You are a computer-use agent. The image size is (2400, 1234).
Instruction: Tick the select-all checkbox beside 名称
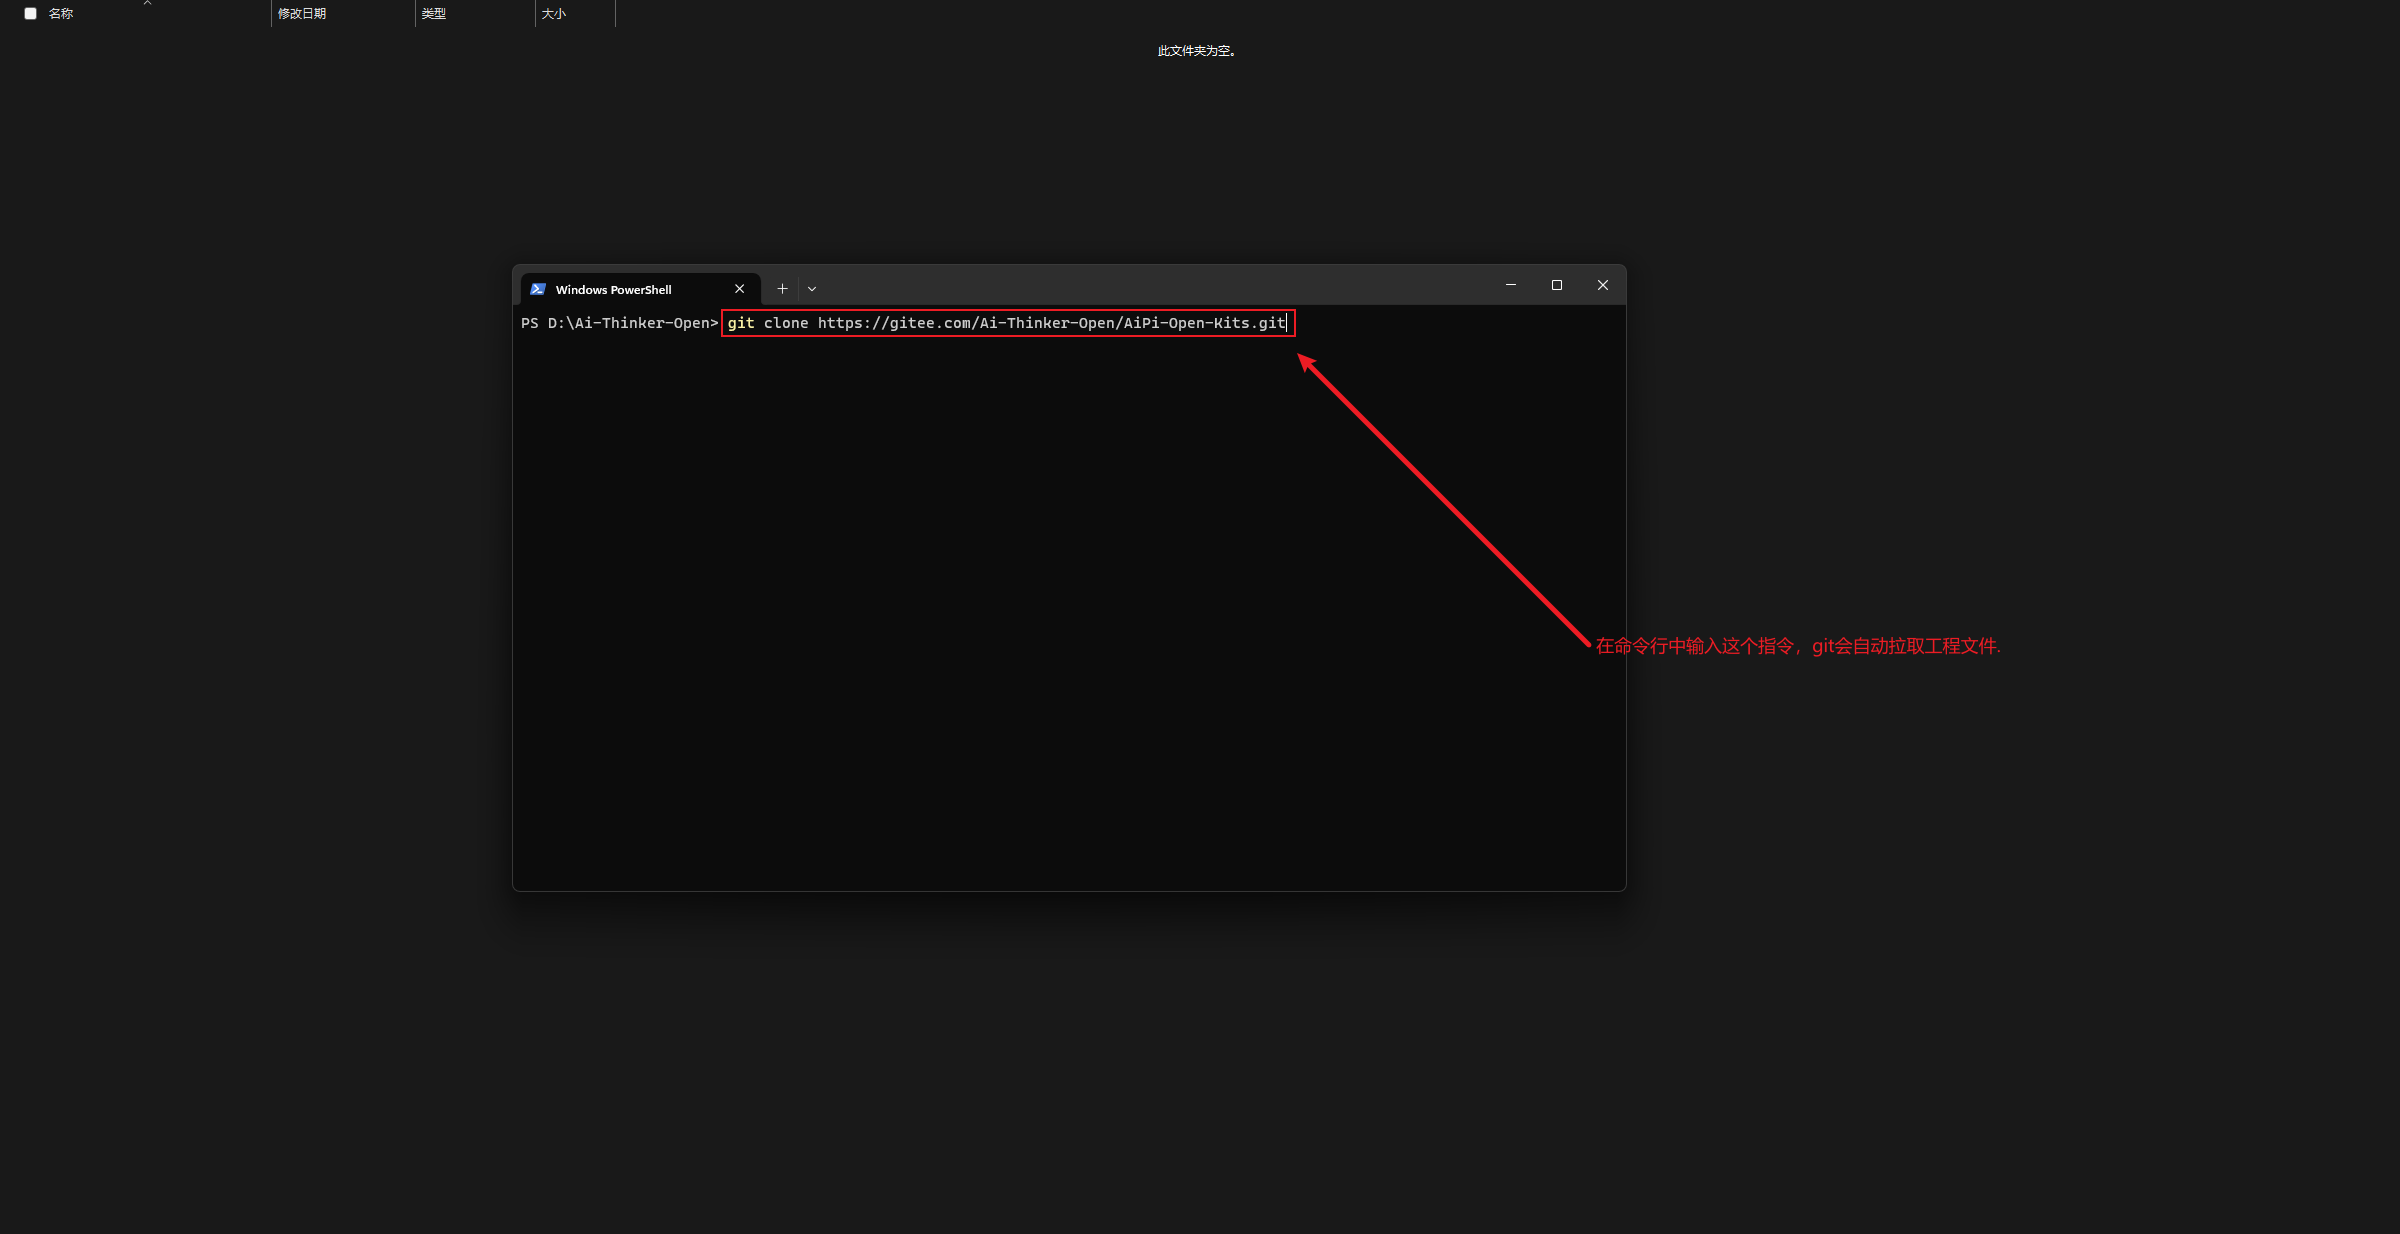[x=30, y=14]
